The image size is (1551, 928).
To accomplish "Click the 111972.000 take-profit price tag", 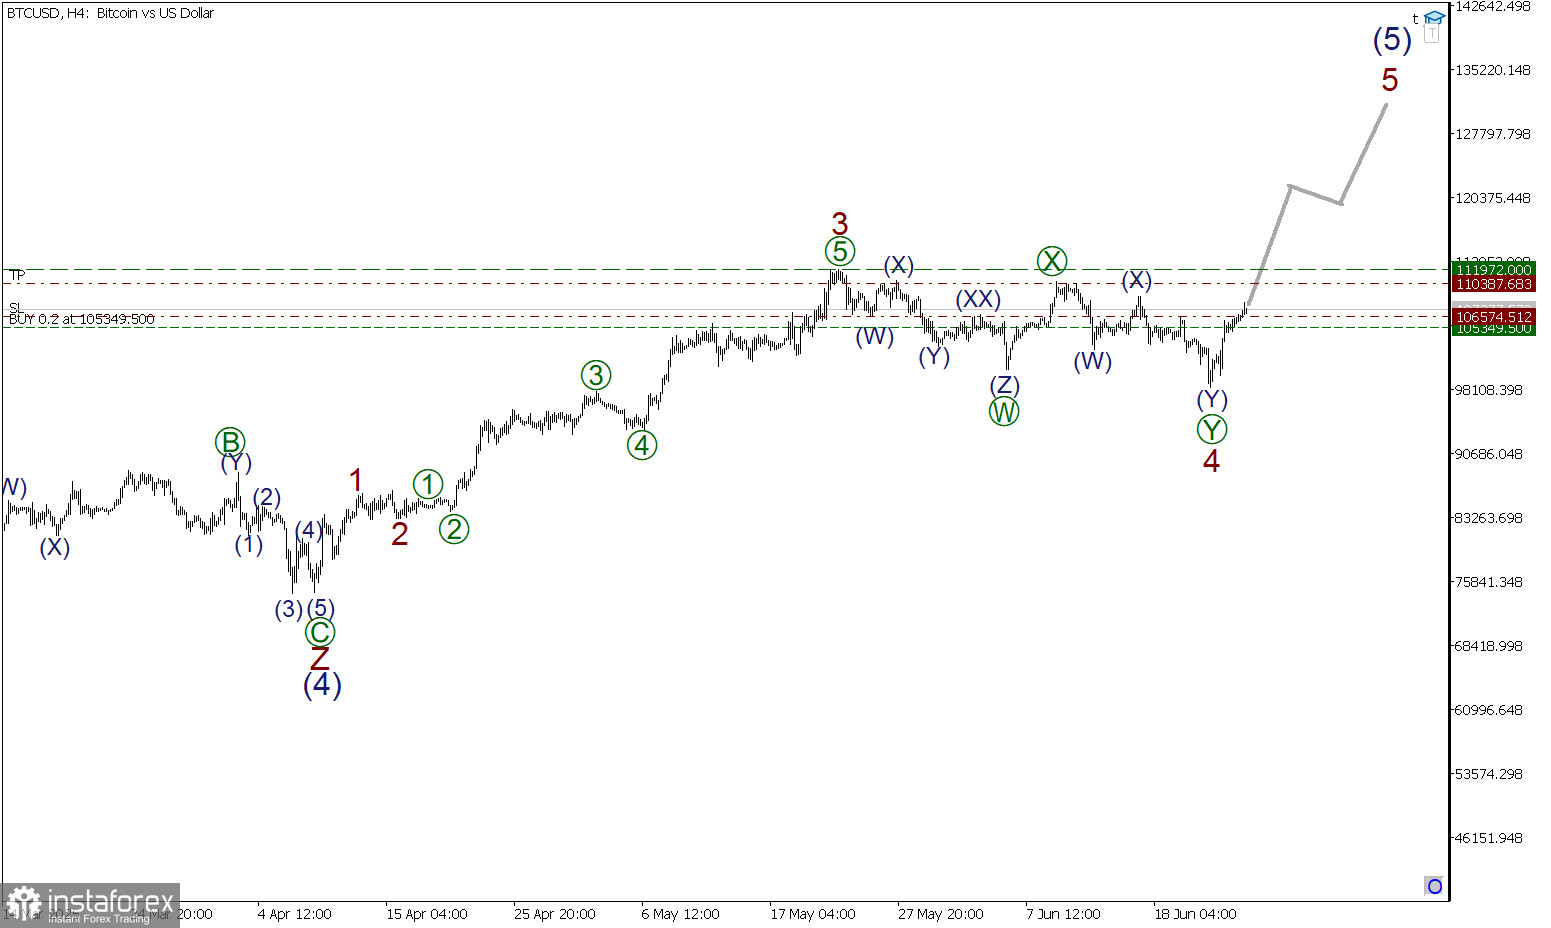I will coord(1494,270).
